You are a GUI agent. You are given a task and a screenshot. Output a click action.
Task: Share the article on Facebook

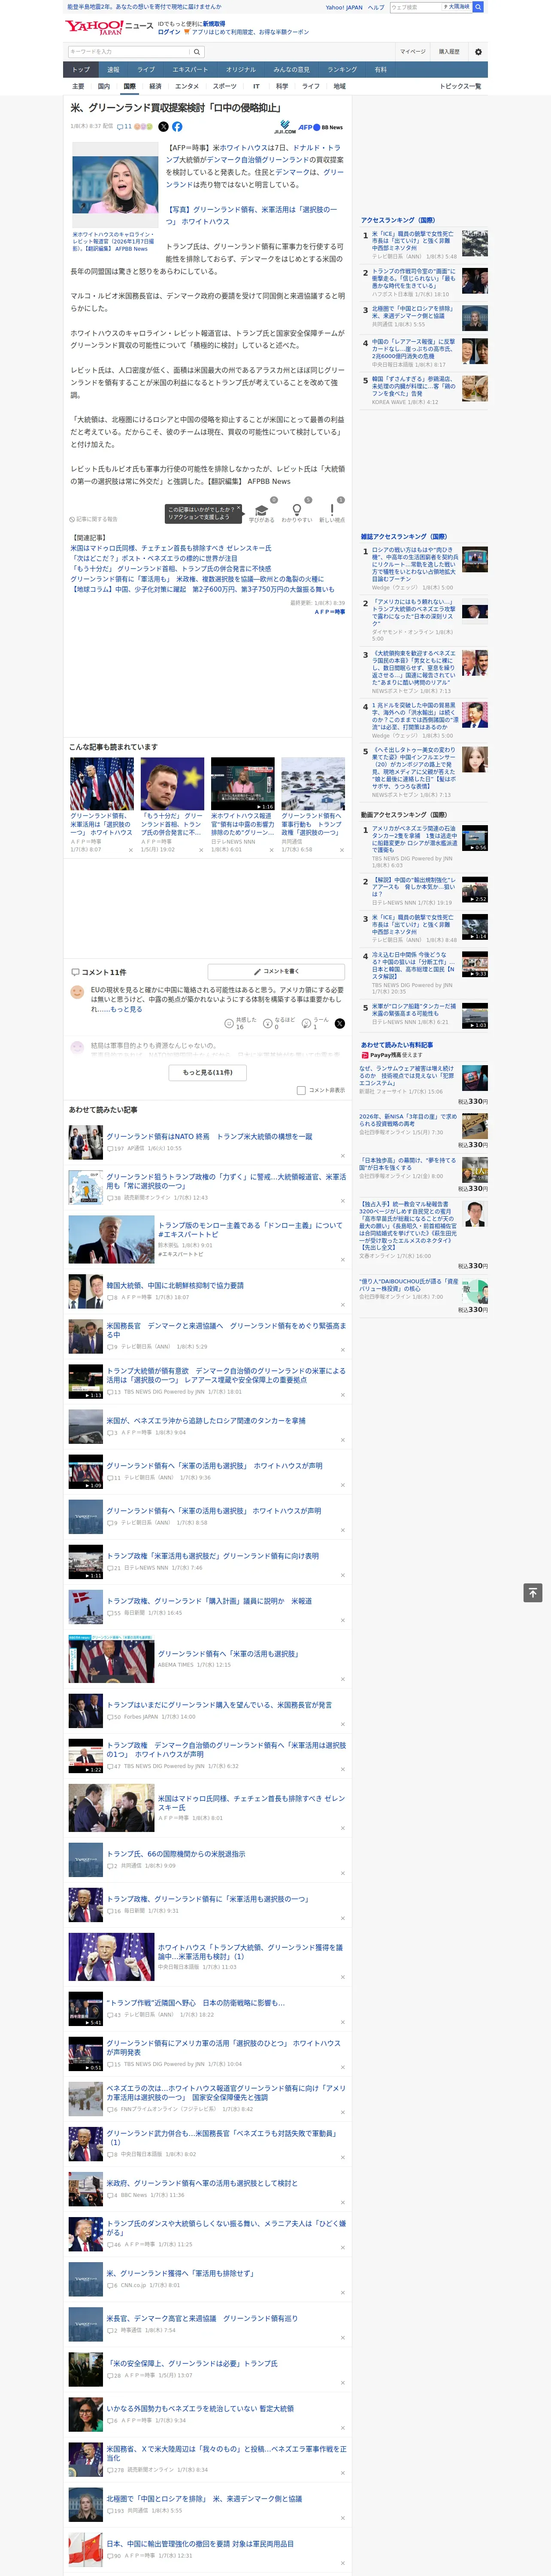click(177, 127)
